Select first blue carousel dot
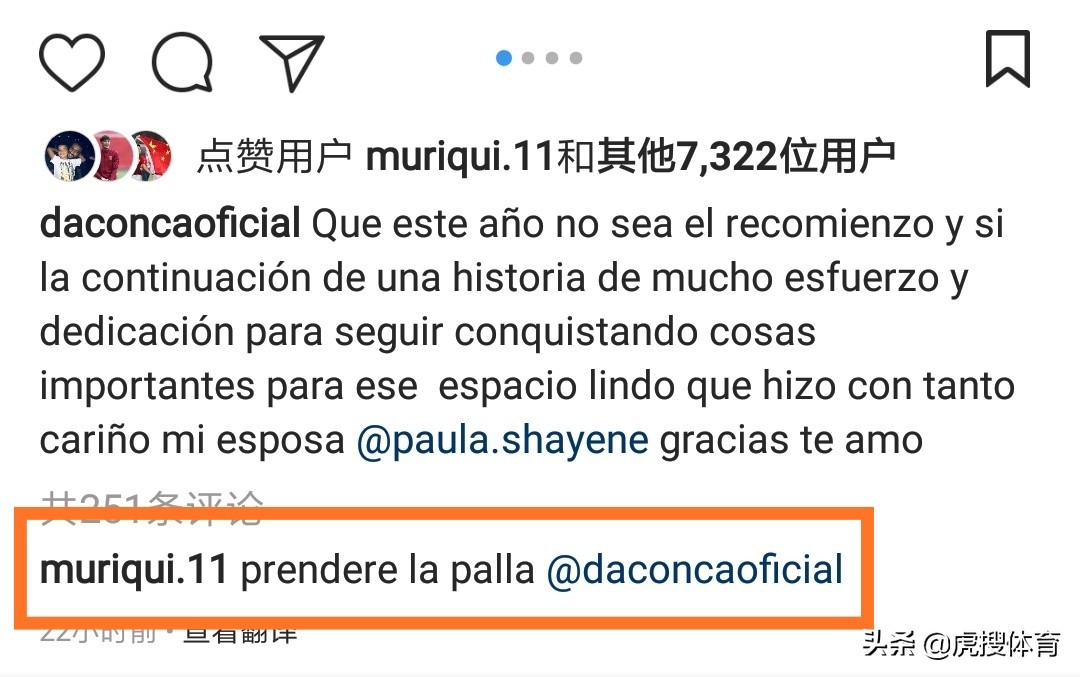This screenshot has width=1080, height=677. pos(504,58)
